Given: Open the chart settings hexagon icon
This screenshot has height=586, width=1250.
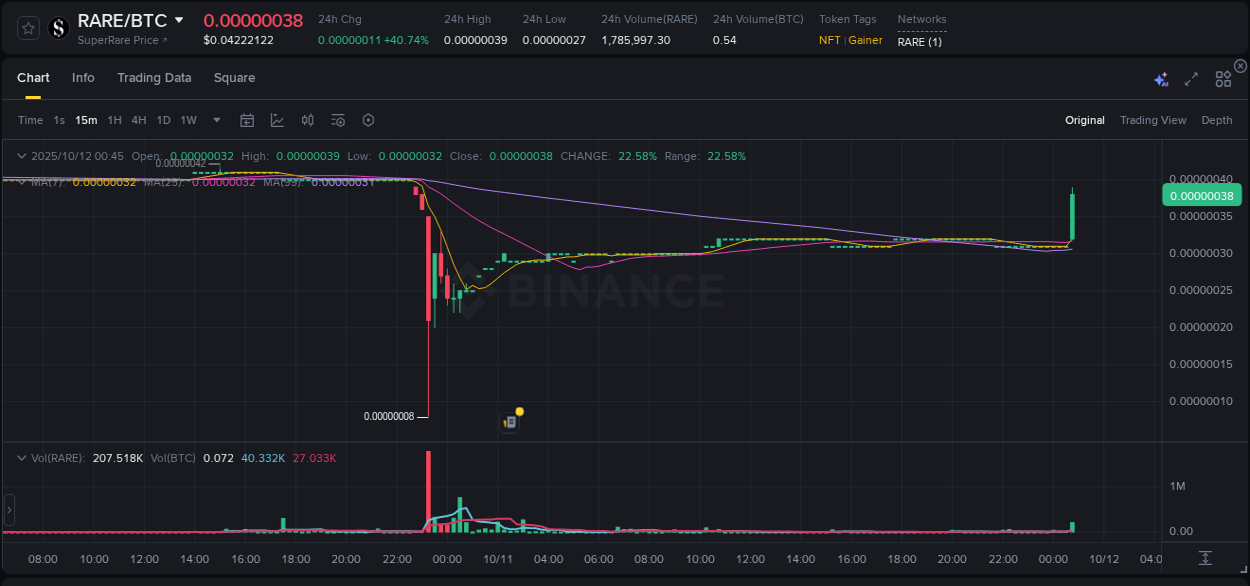Looking at the screenshot, I should click(368, 120).
